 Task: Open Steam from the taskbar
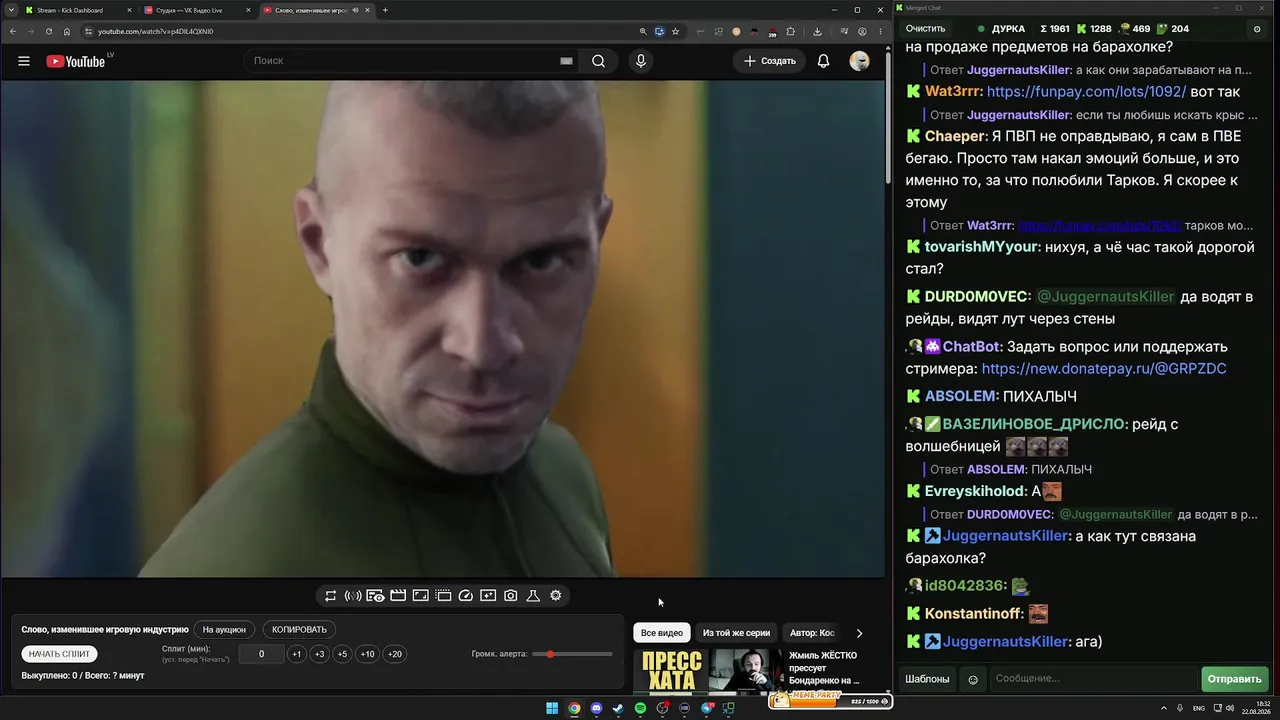[618, 709]
